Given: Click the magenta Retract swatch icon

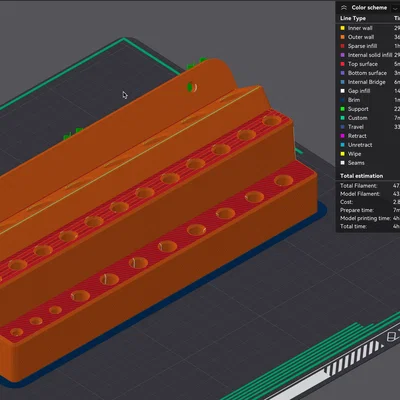Looking at the screenshot, I should (342, 136).
